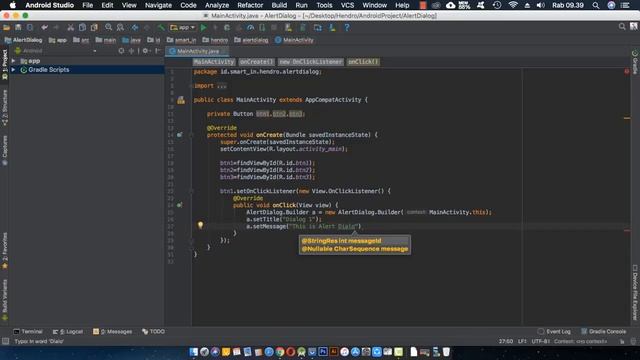Open the Build menu
Screen dimensions: 640x360
click(x=279, y=5)
